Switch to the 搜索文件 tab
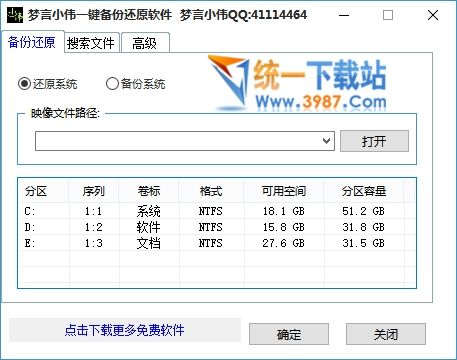 [92, 43]
